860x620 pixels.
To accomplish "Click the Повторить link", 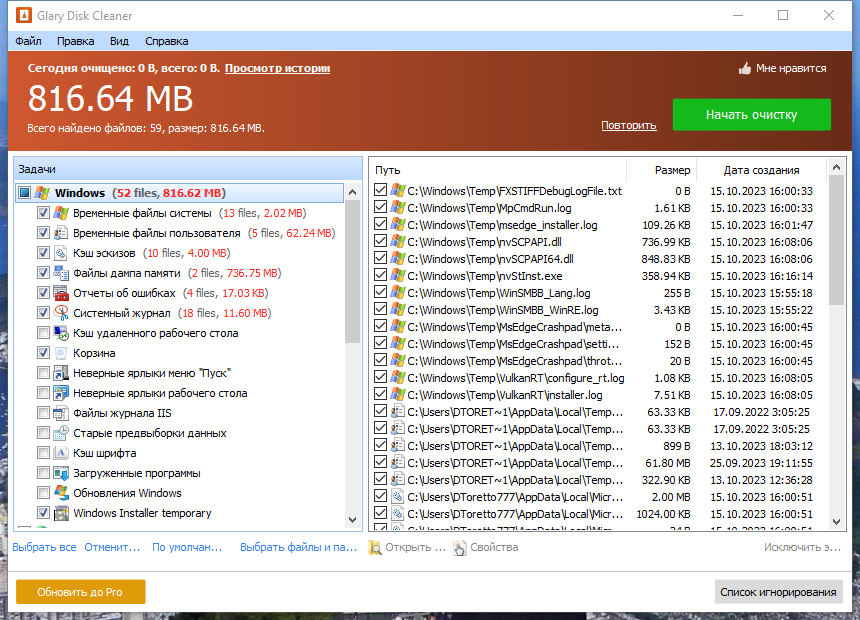I will (x=629, y=125).
